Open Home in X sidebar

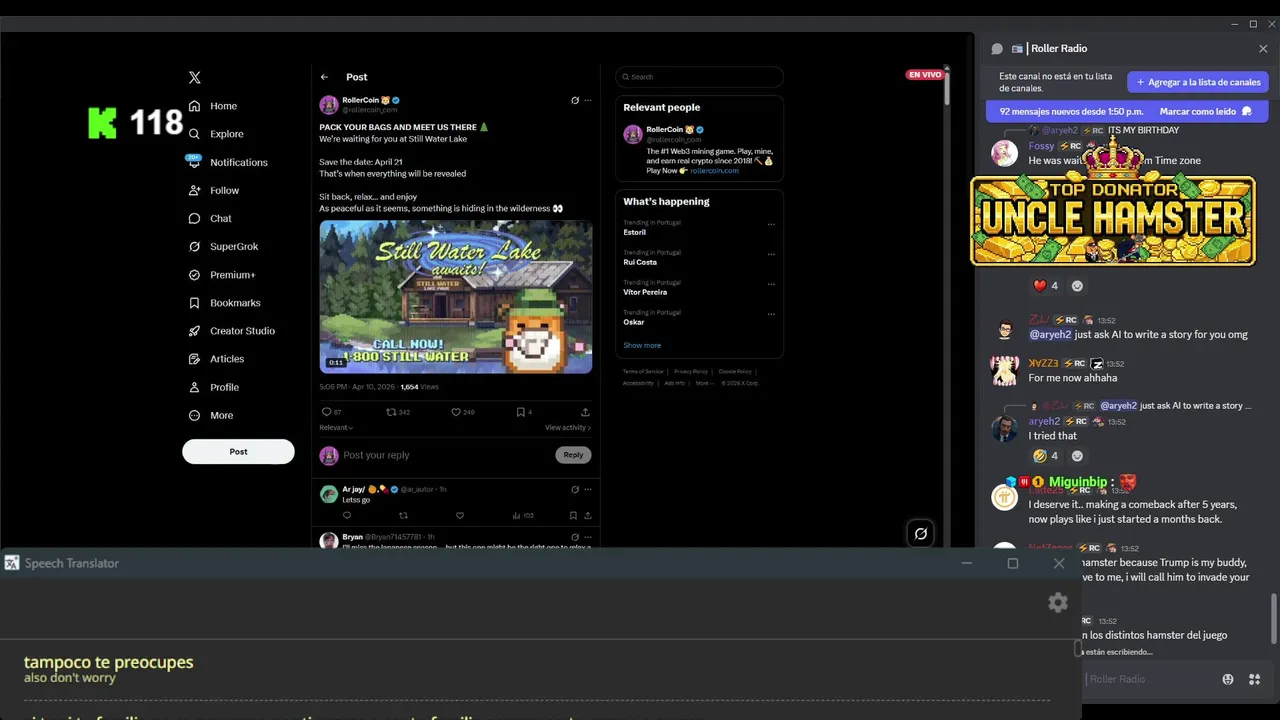(213, 106)
